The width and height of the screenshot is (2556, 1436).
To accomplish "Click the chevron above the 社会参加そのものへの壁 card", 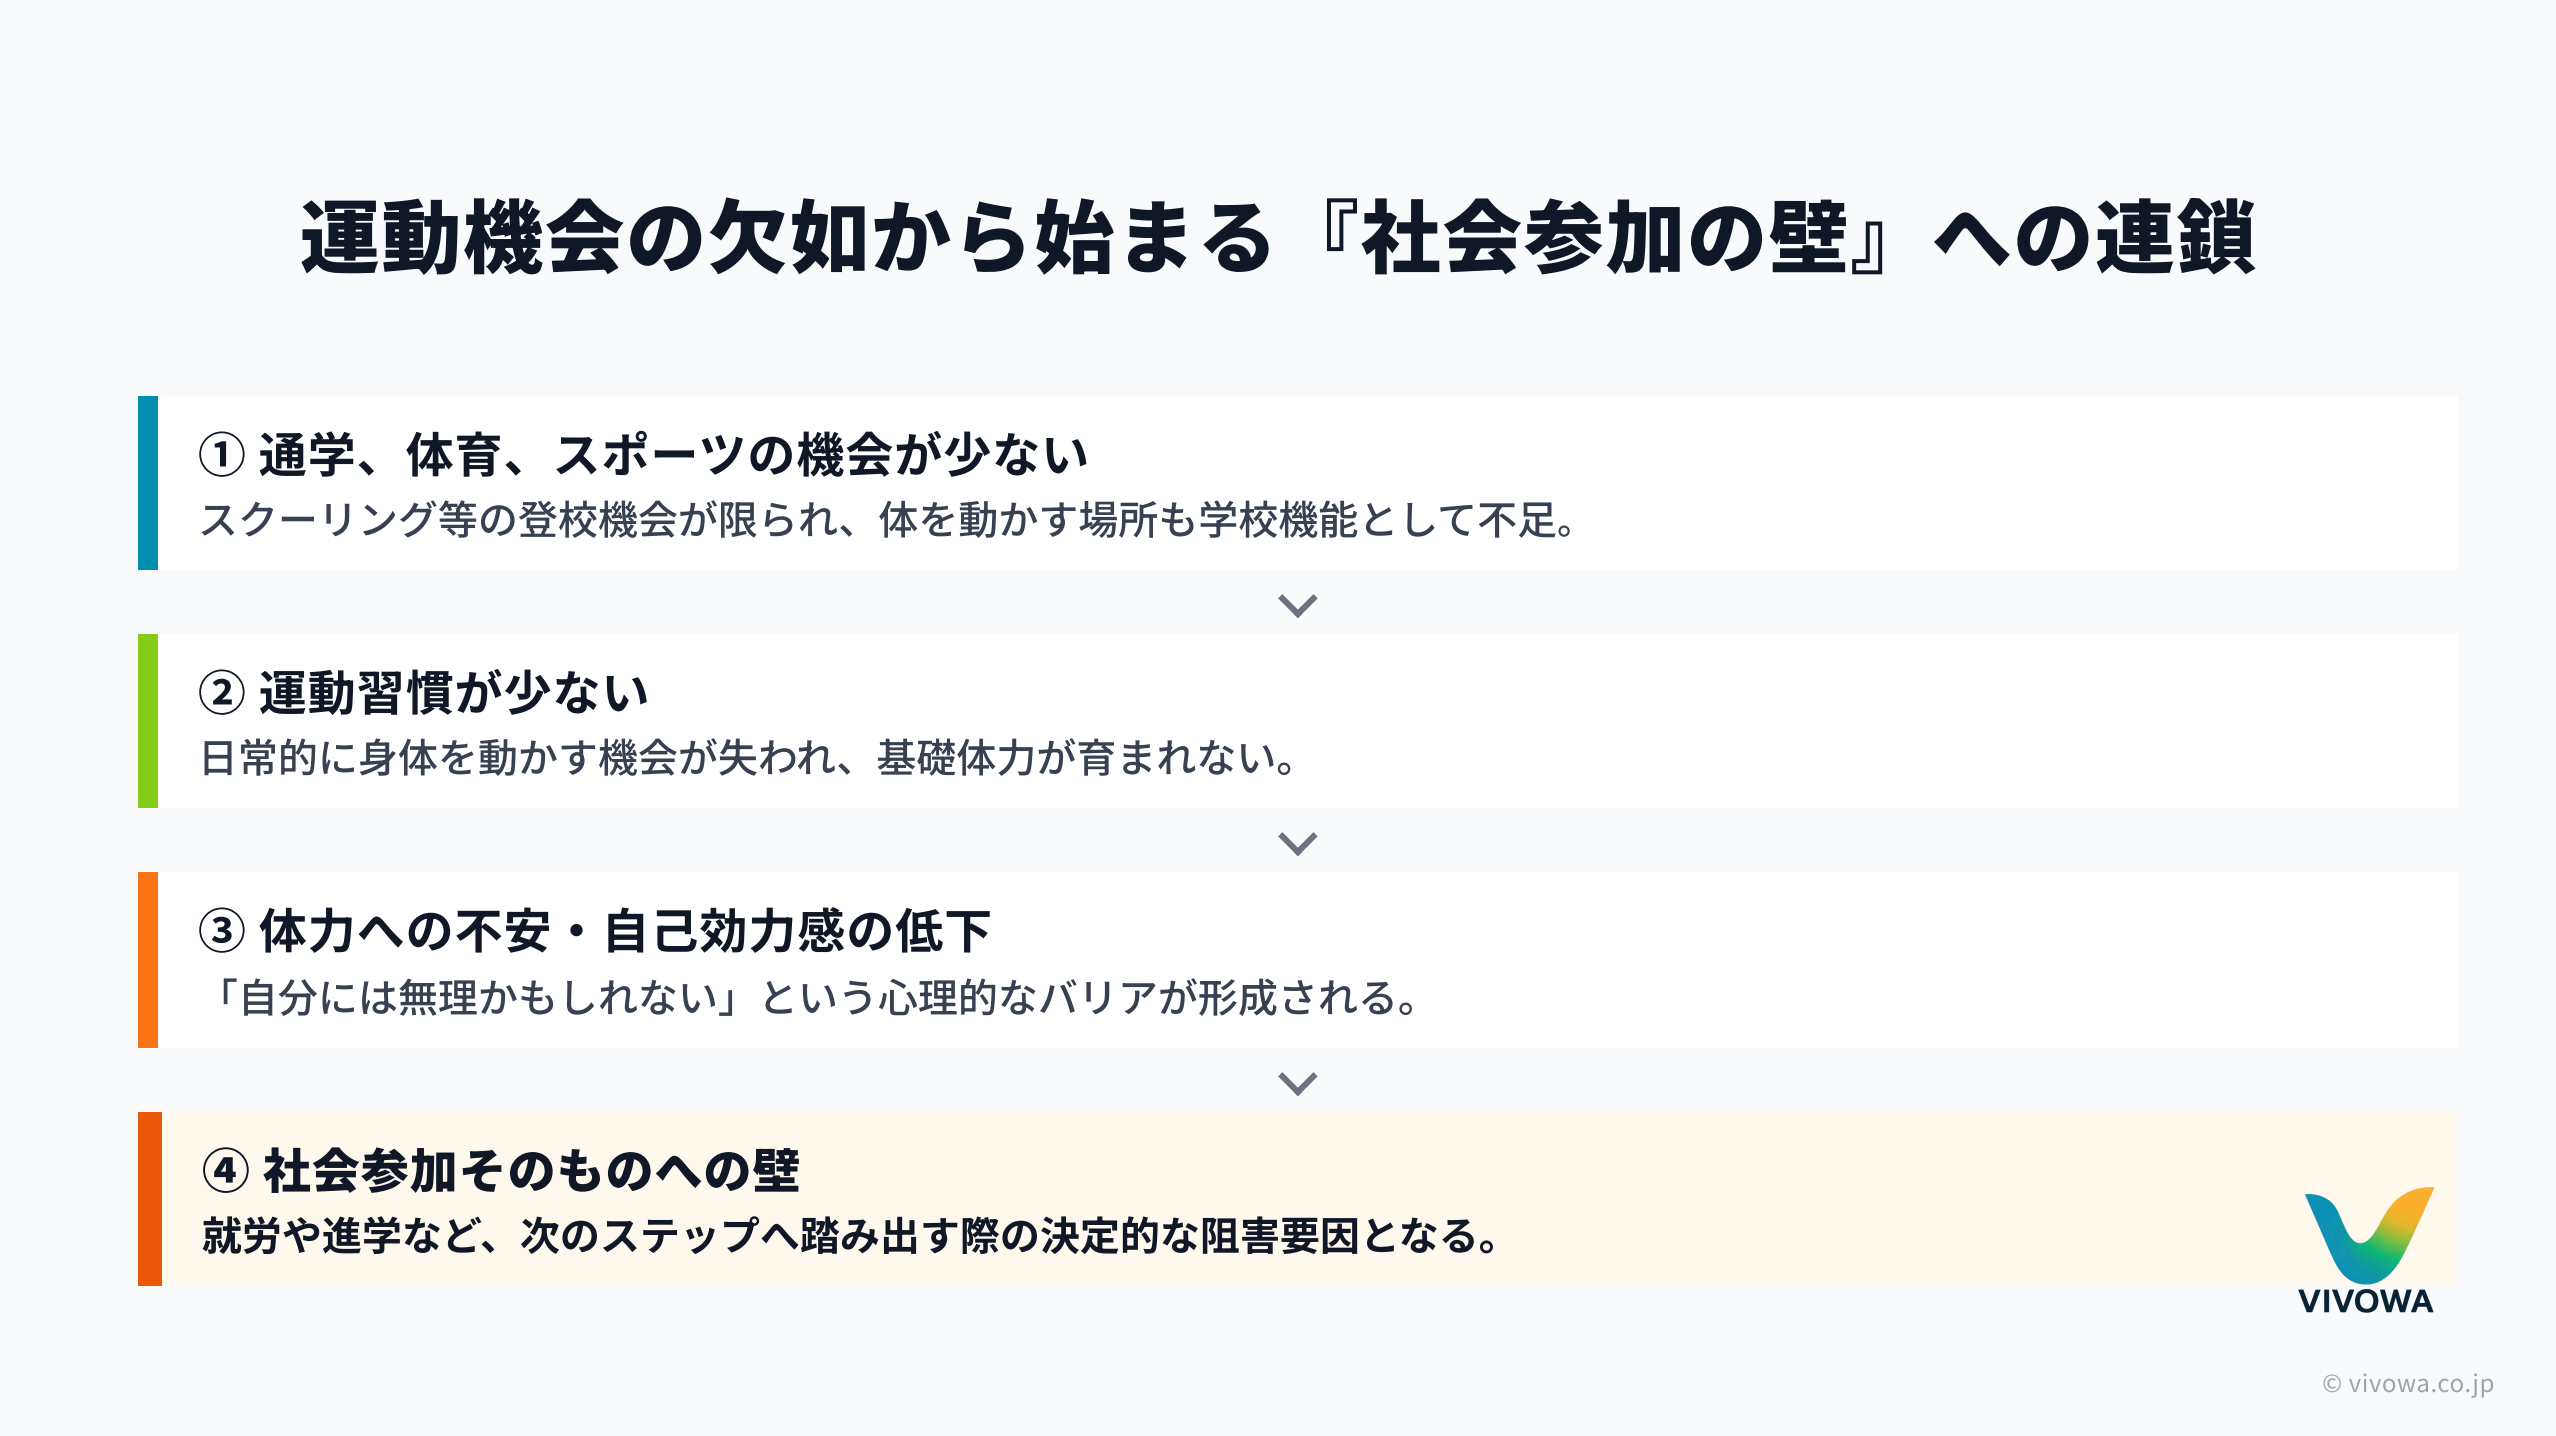I will point(1297,1083).
